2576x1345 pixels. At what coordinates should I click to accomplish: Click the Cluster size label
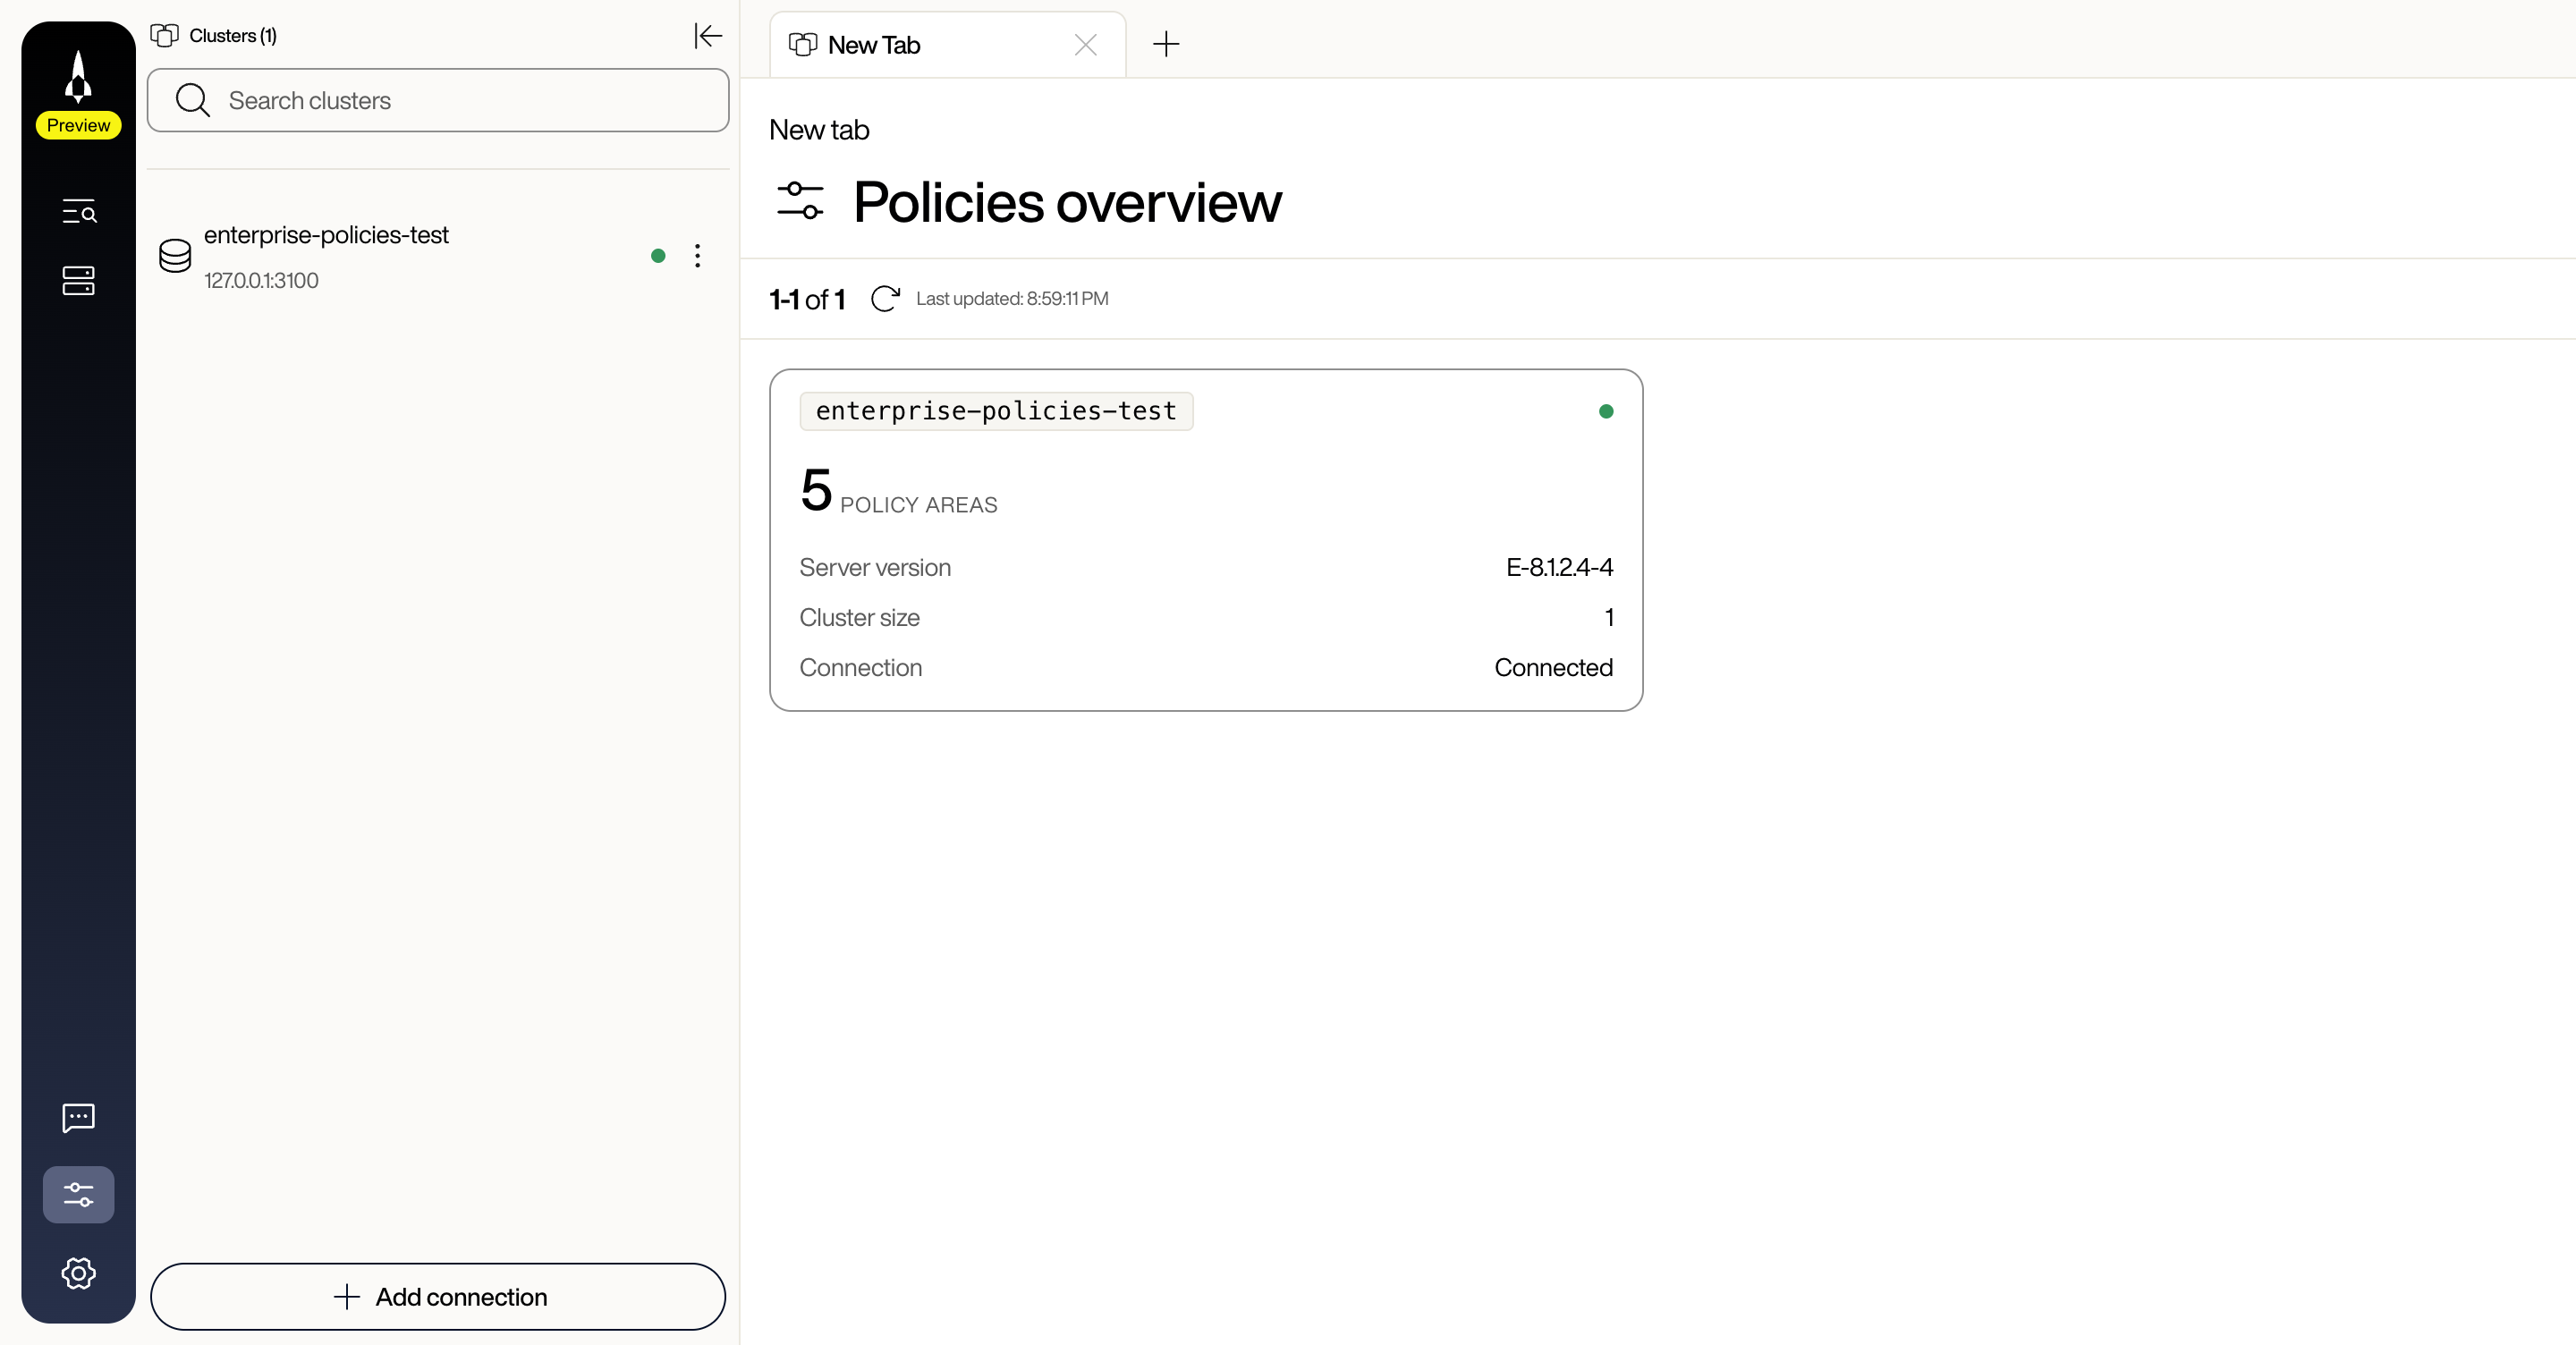[x=859, y=617]
